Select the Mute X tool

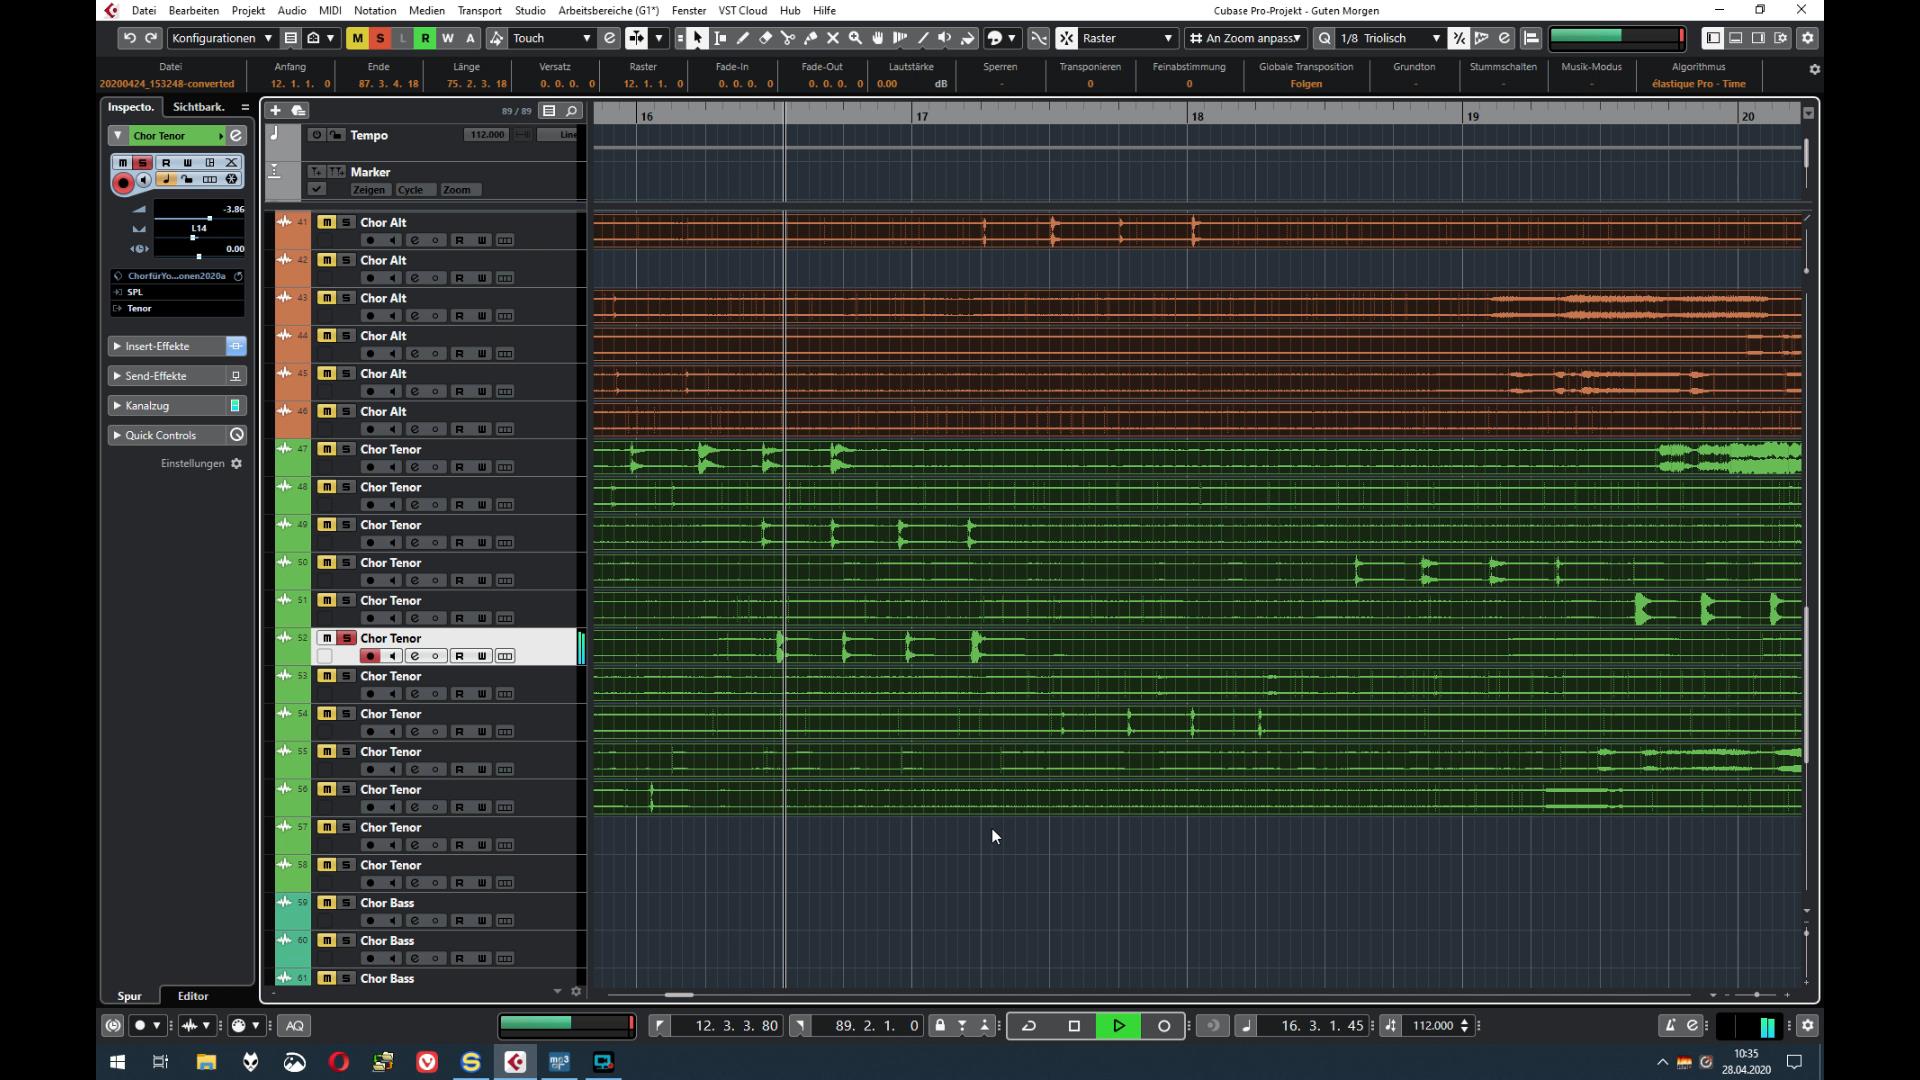coord(832,38)
